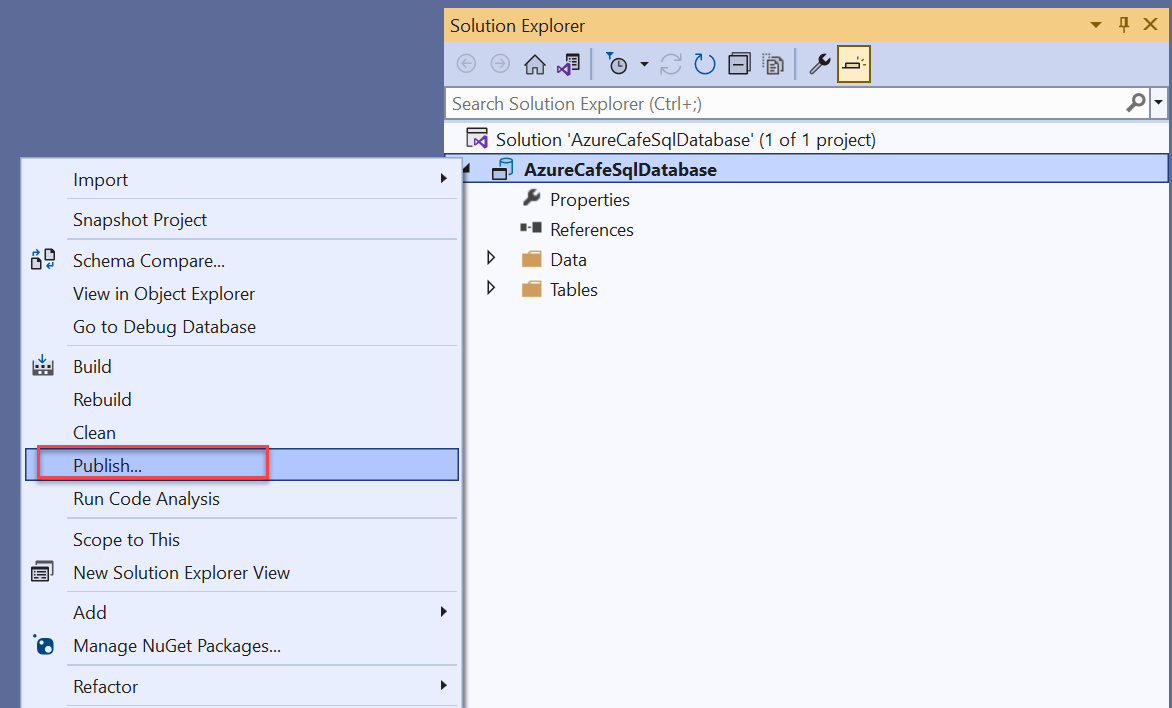
Task: Click the database project icon
Action: (x=502, y=170)
